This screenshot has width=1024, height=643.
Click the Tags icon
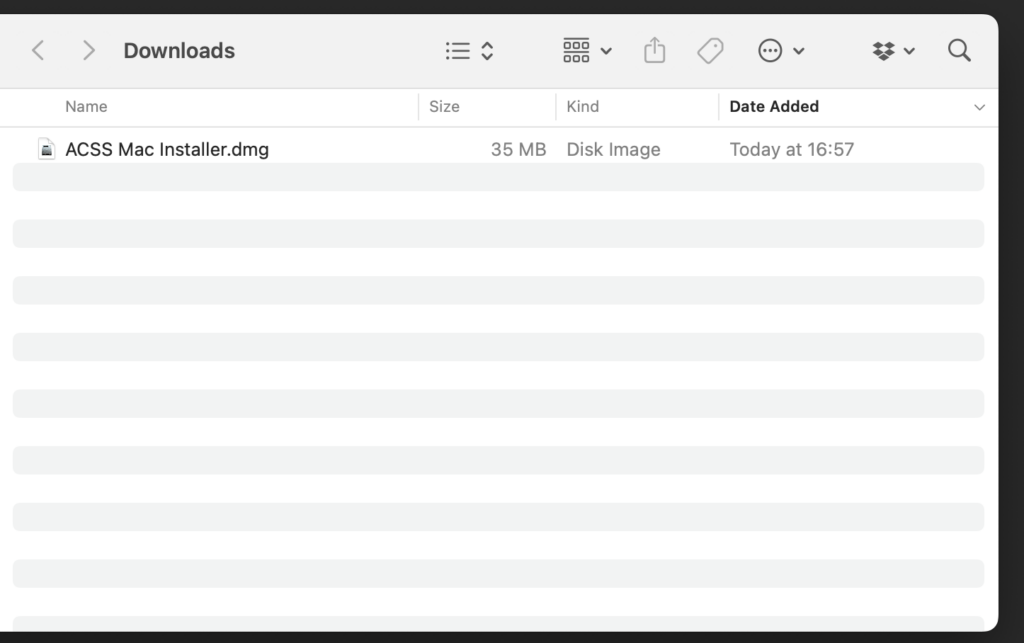pyautogui.click(x=710, y=50)
